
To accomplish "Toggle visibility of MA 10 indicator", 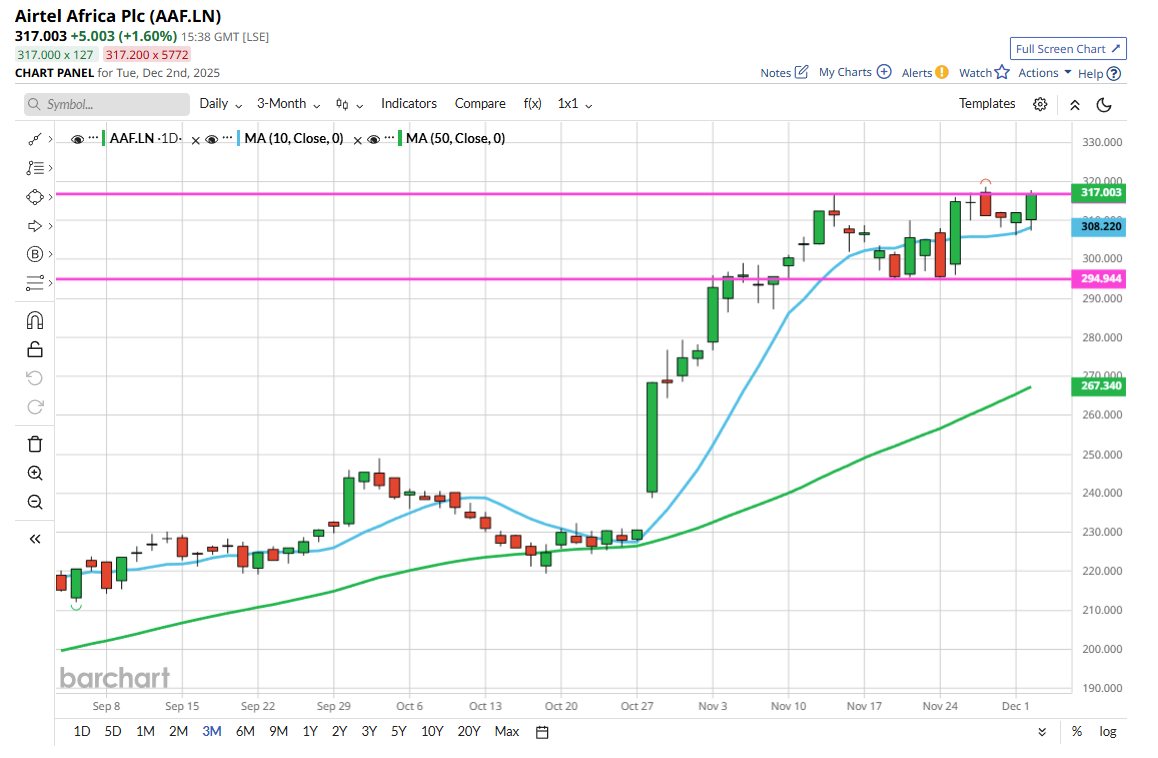I will coord(211,139).
